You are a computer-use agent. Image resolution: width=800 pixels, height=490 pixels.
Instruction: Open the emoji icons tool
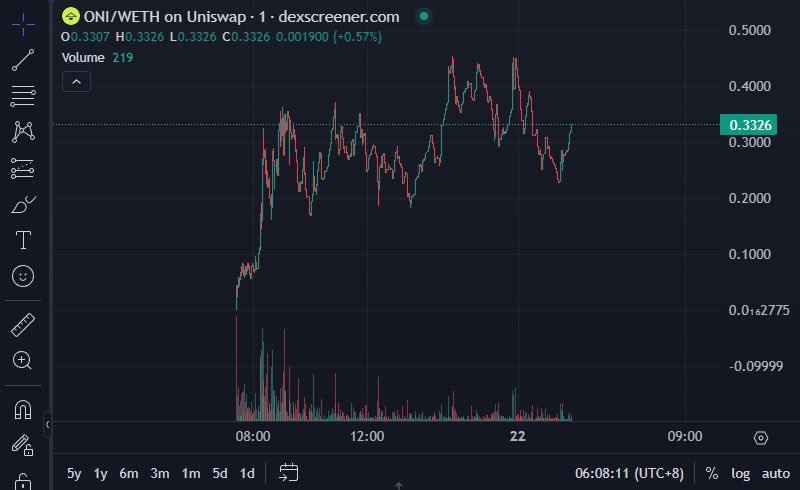pyautogui.click(x=23, y=276)
